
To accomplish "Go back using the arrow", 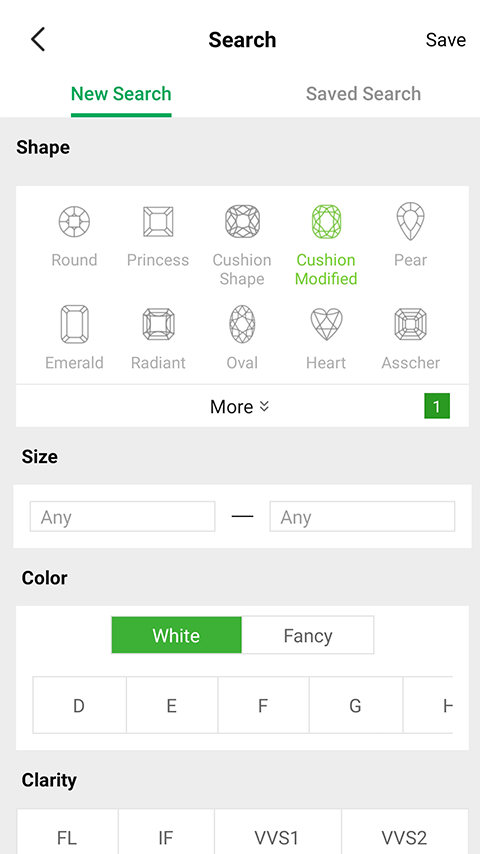I will tap(38, 39).
